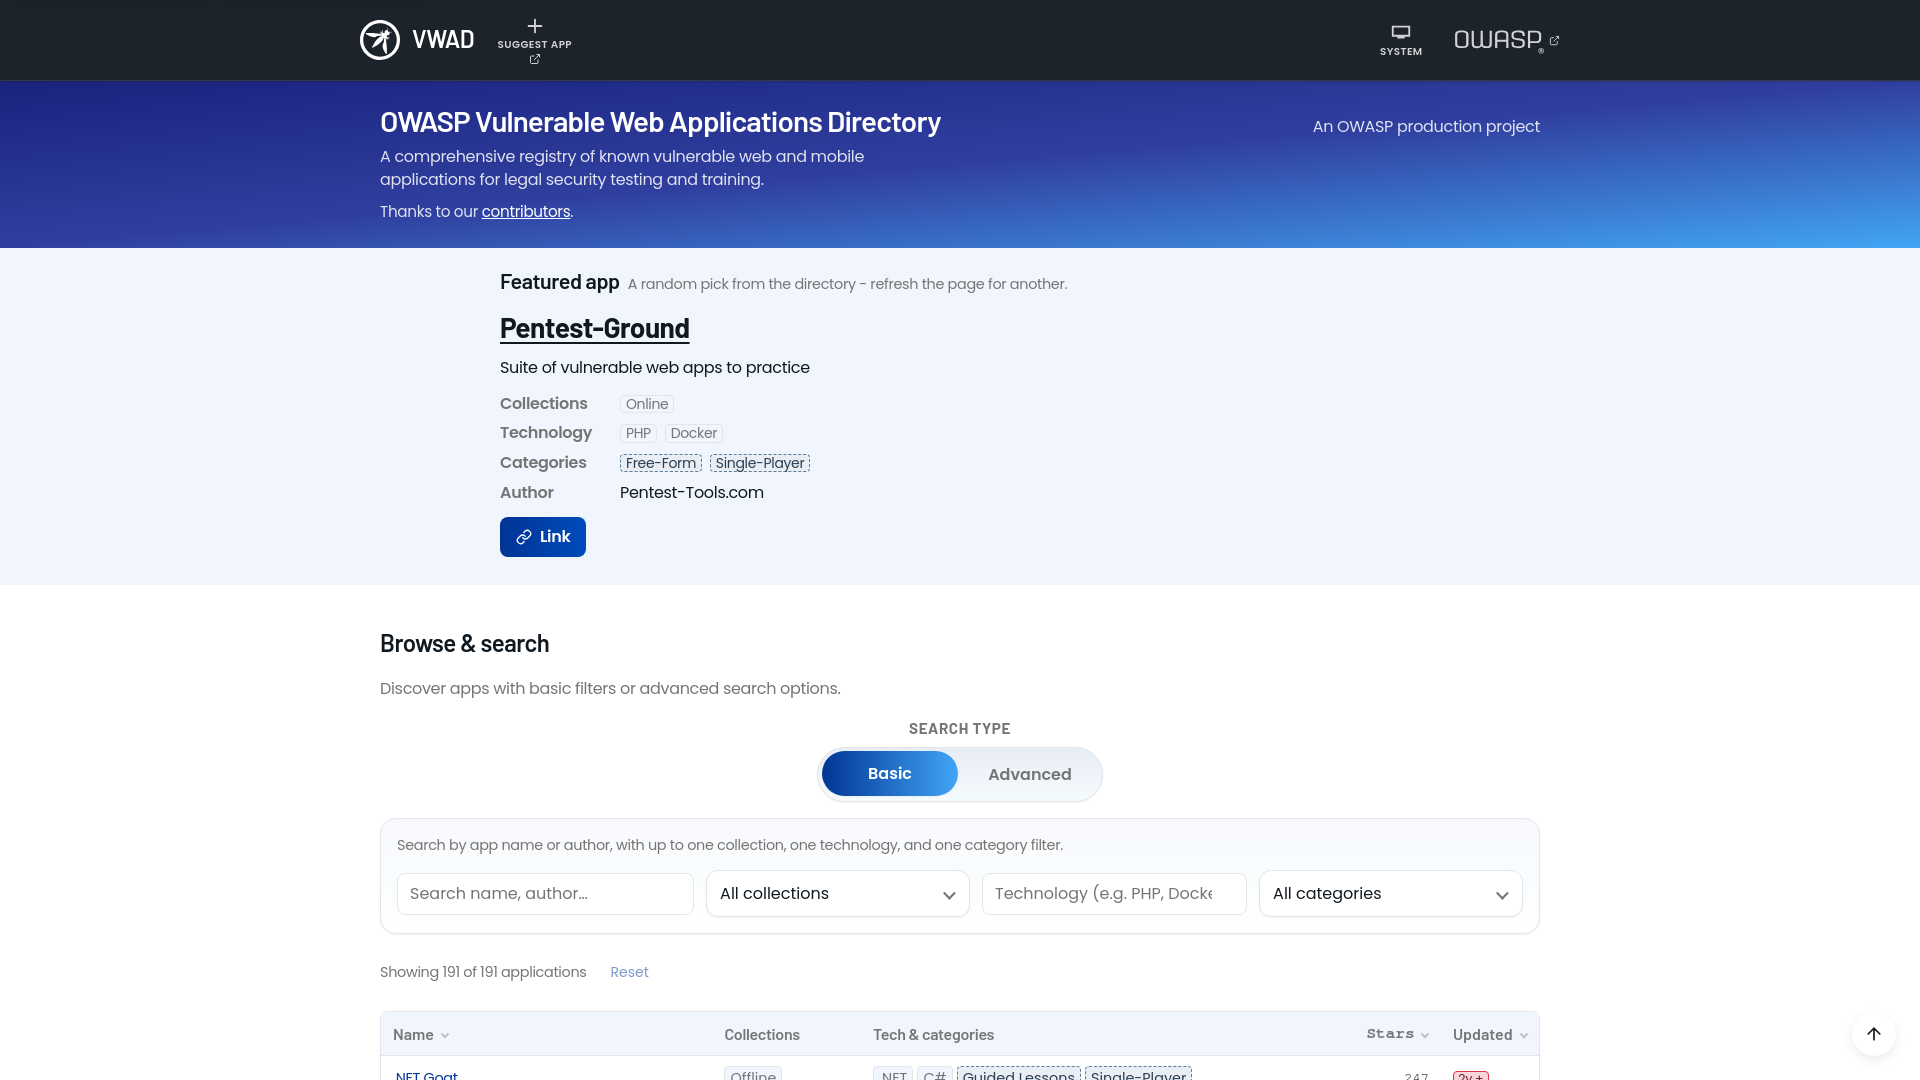Click the System monitor icon
Viewport: 1920px width, 1080px height.
[1400, 31]
